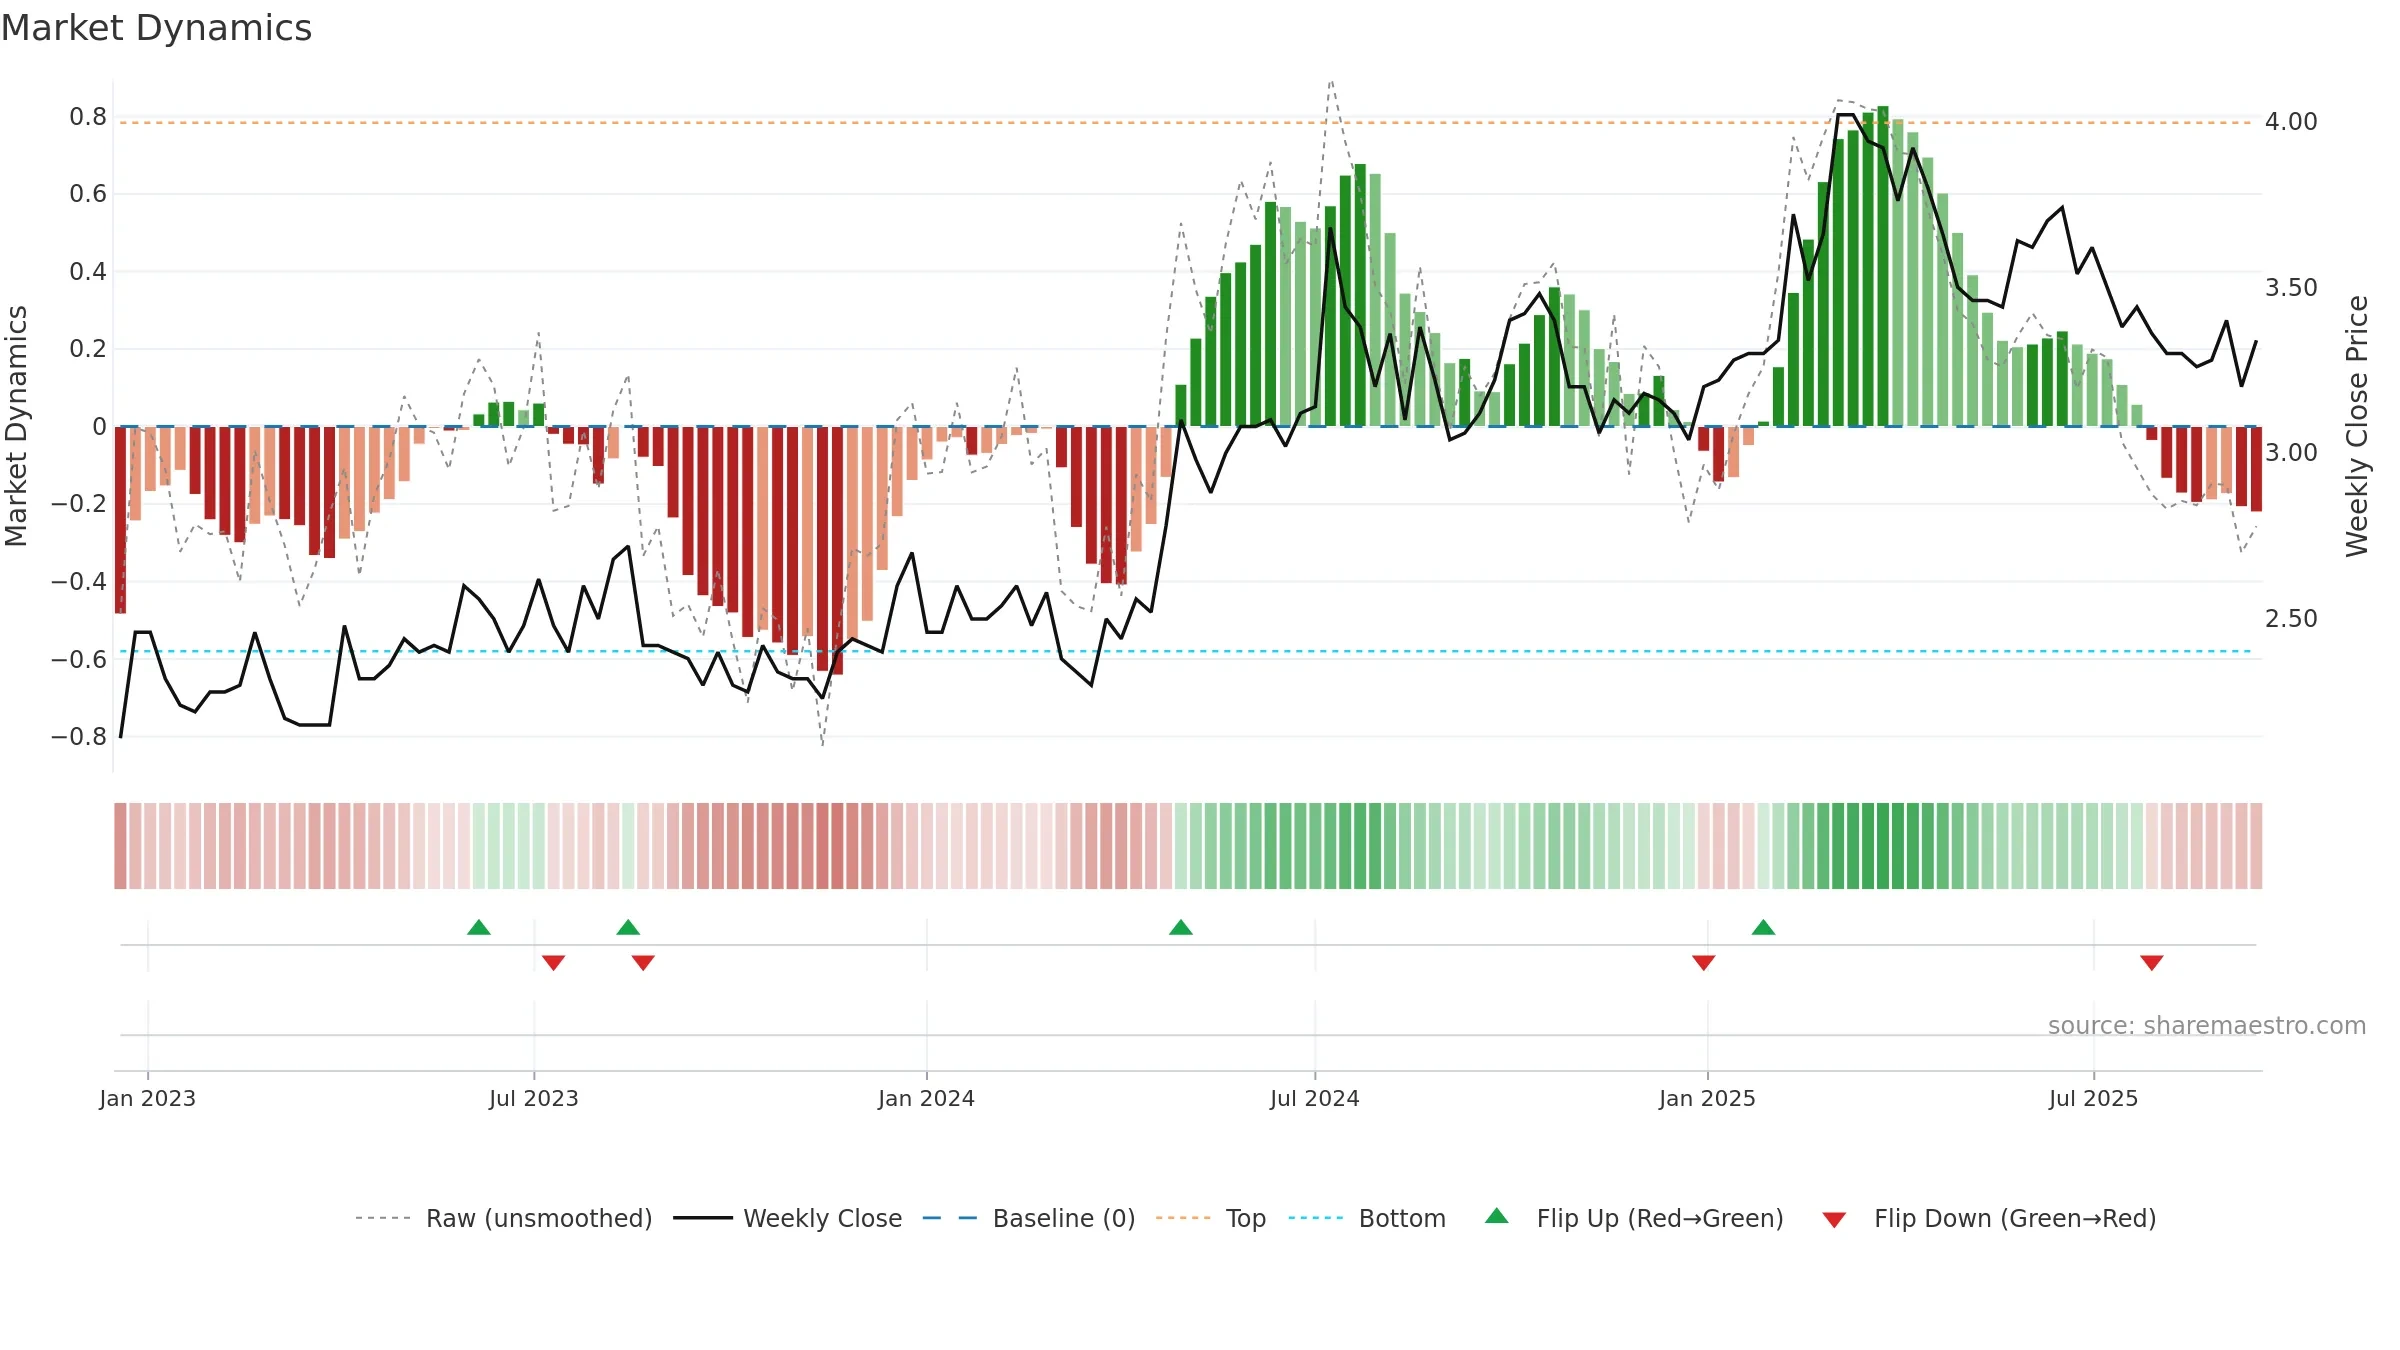Click the Jul 2023 x-axis label
Viewport: 2400px width, 1350px height.
click(x=534, y=1098)
